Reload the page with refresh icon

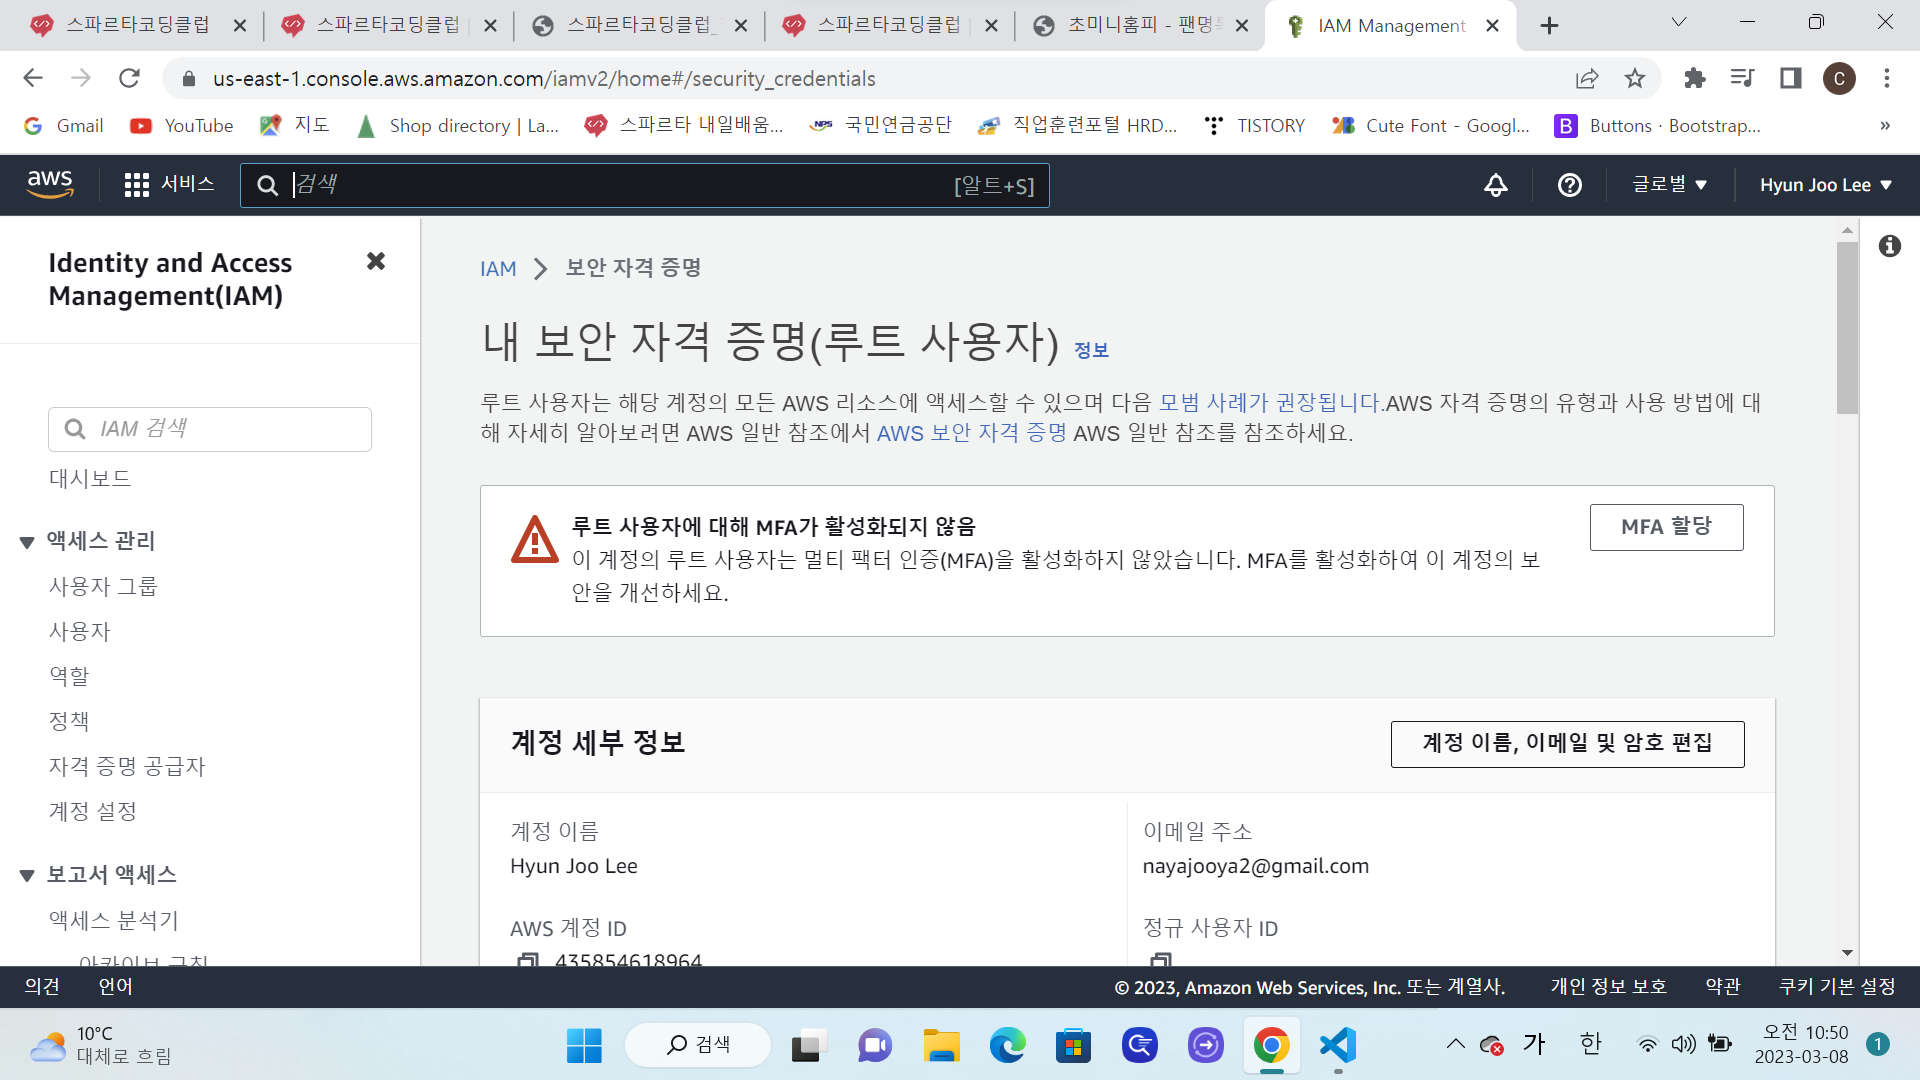tap(129, 78)
